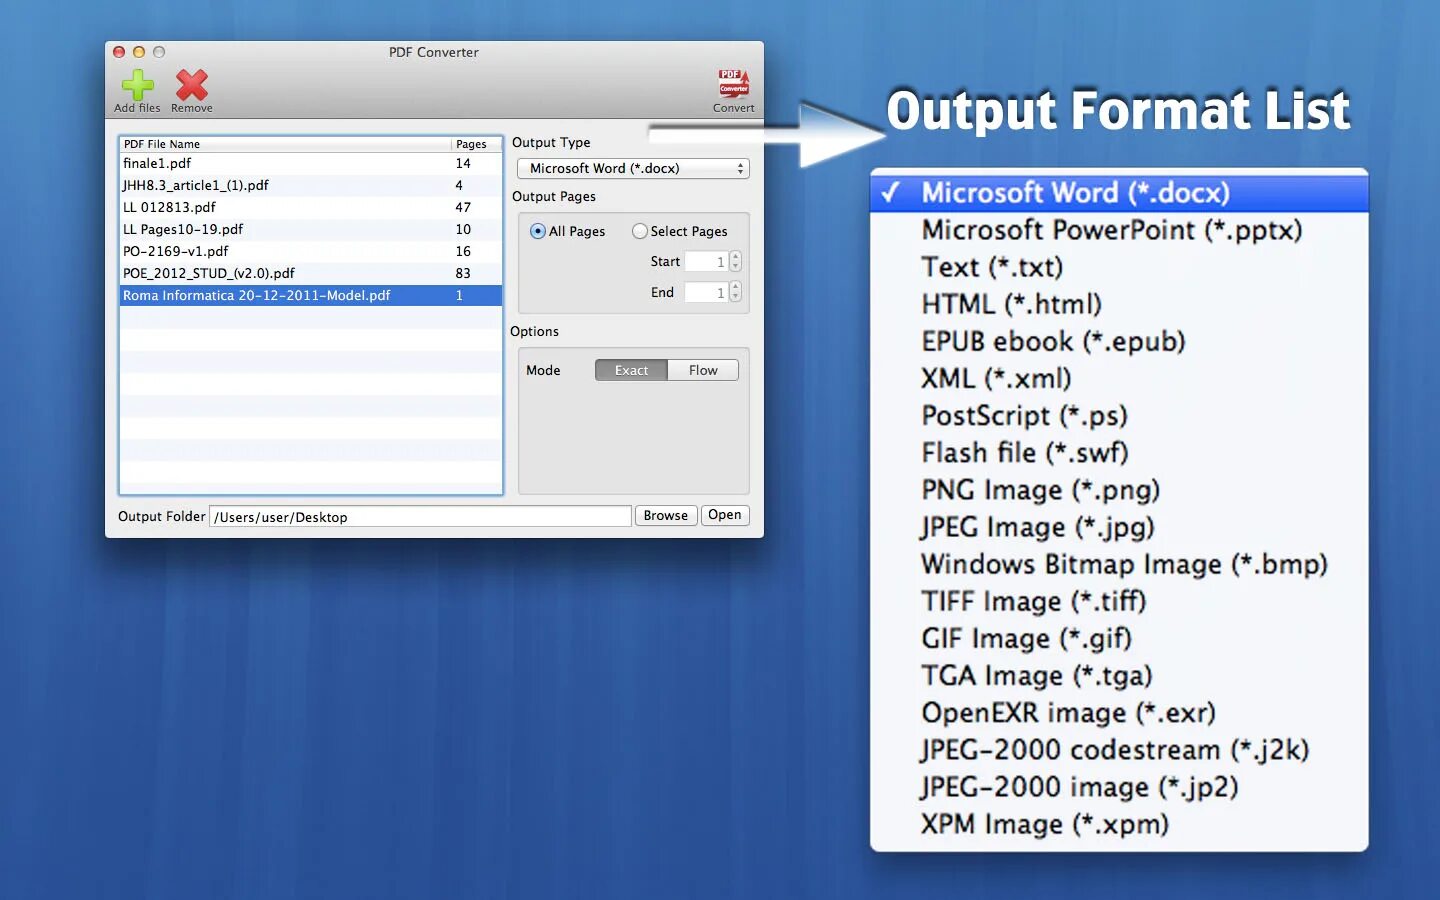
Task: Choose JPEG-2000 codestream (*.j2k) format
Action: click(x=1119, y=750)
